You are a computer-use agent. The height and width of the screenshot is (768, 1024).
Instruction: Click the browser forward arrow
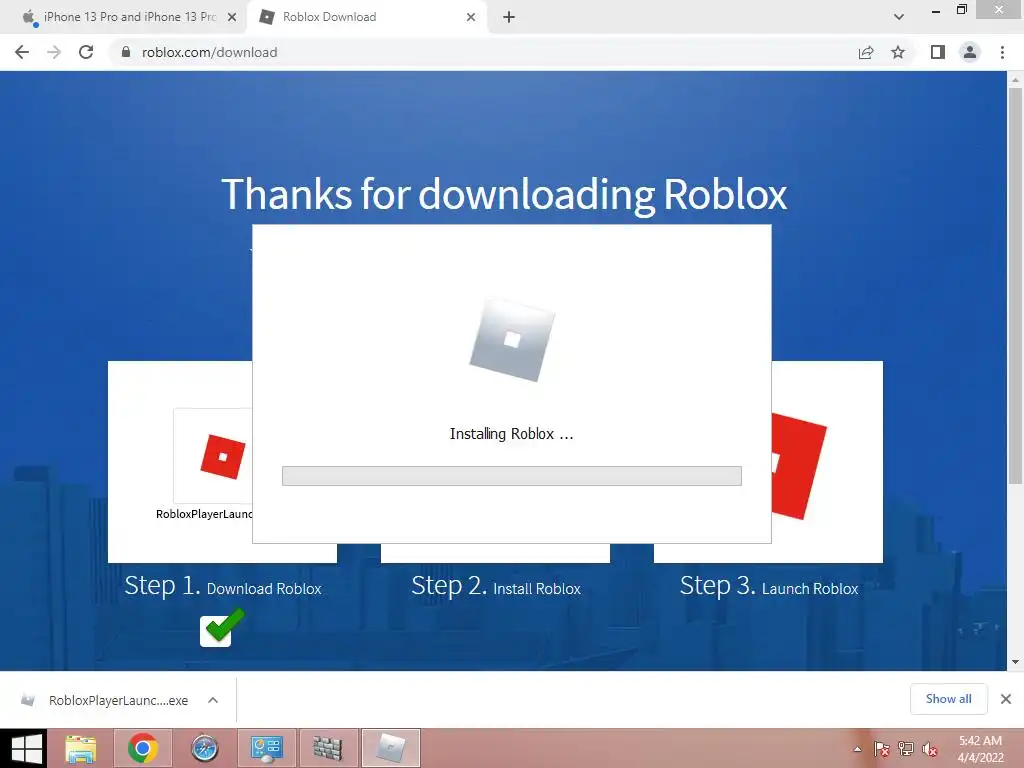(x=54, y=52)
